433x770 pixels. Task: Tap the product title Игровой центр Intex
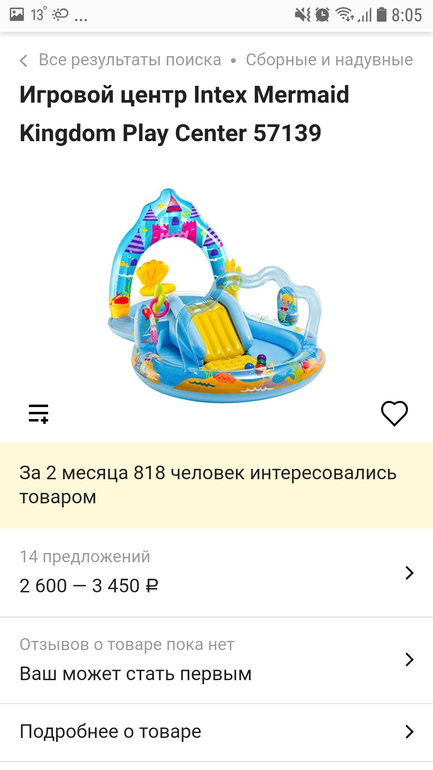[x=184, y=113]
